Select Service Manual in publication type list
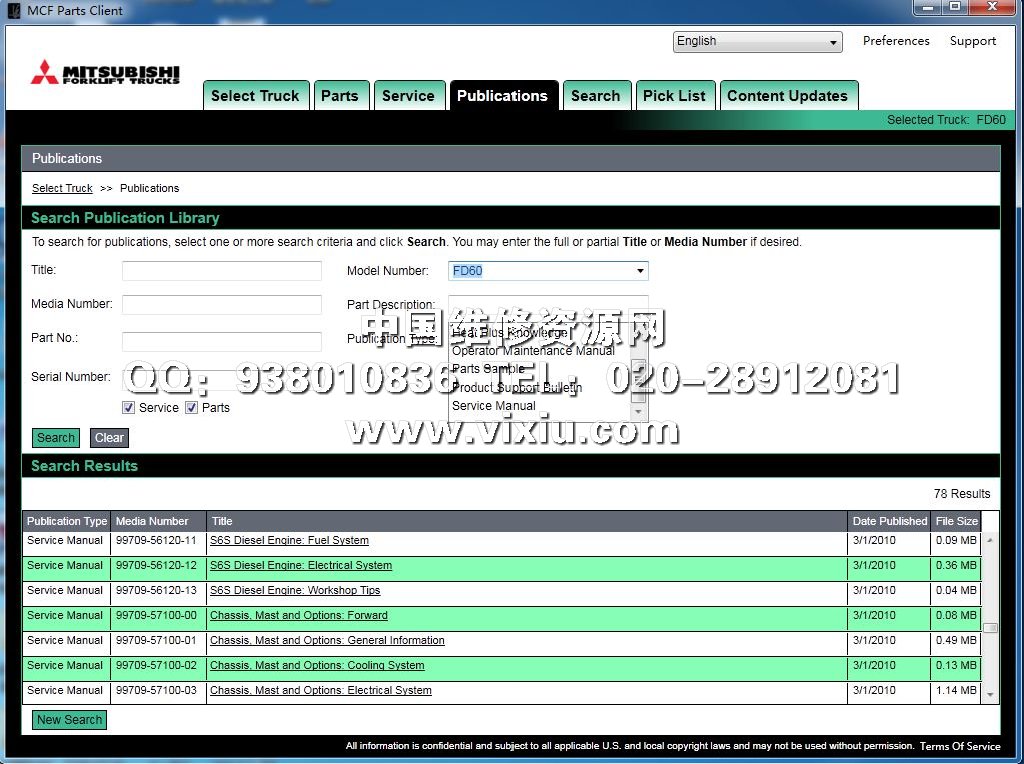 point(494,406)
